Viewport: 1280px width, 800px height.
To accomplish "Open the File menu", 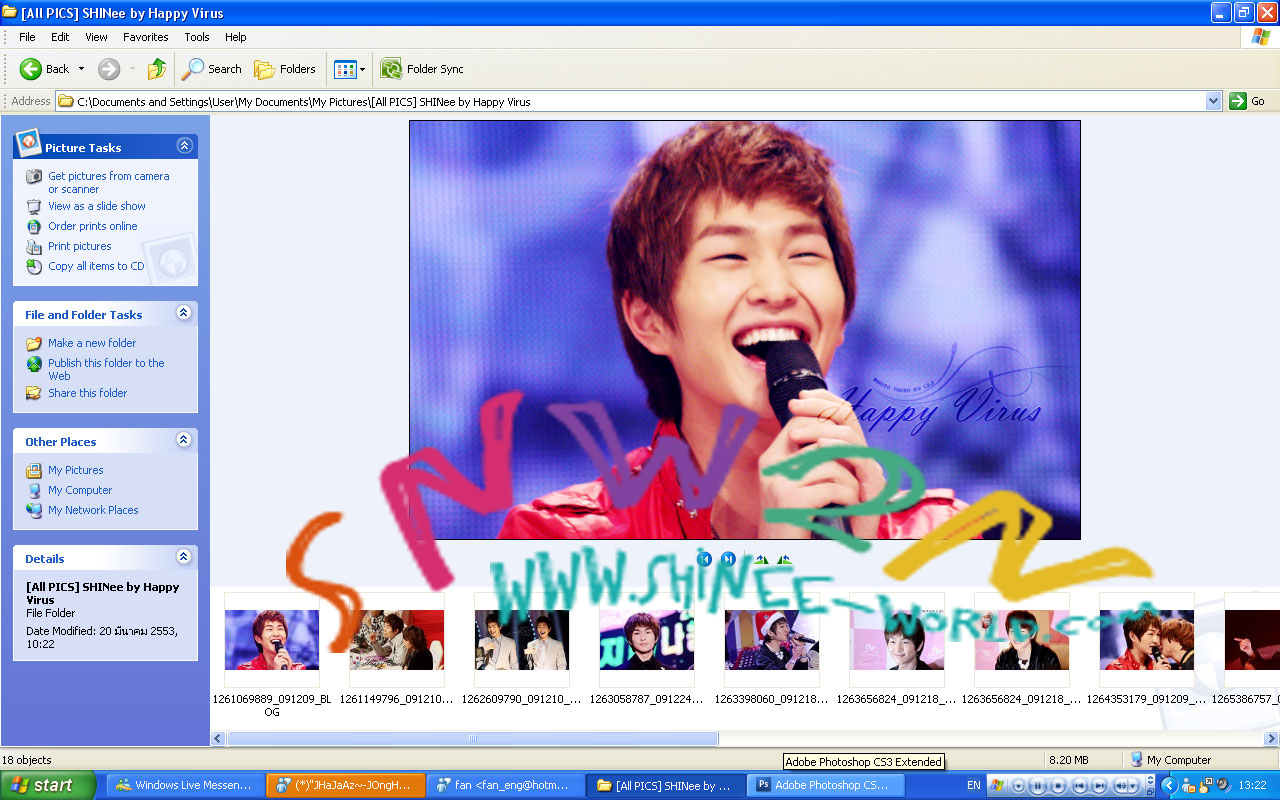I will (27, 37).
